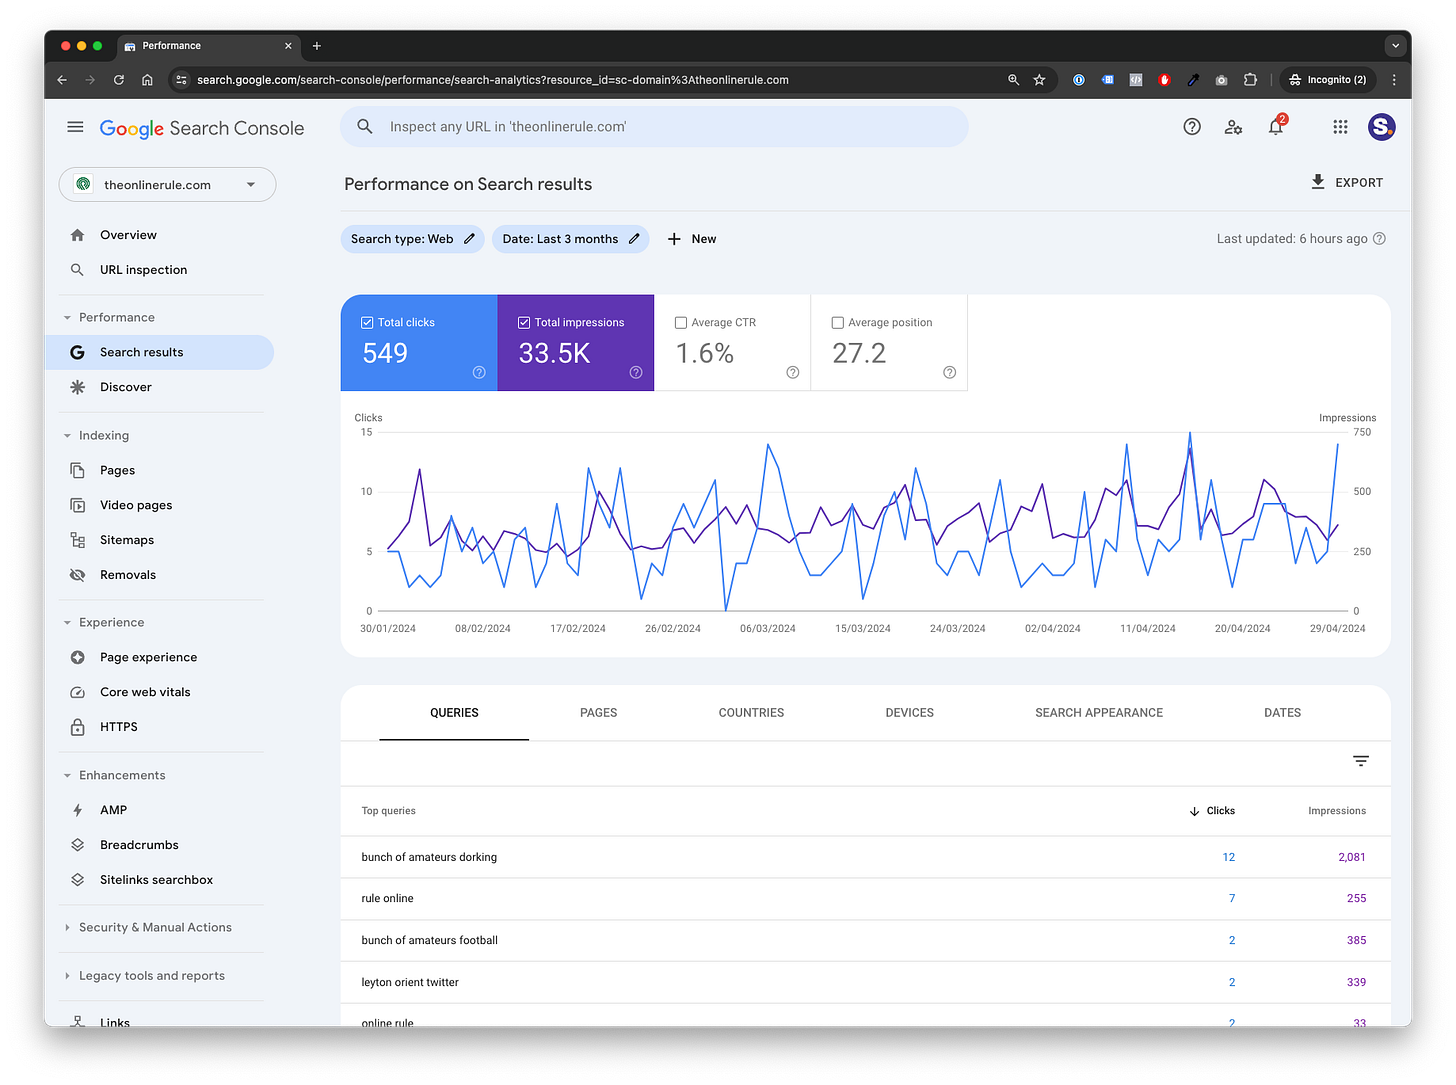
Task: Click query 'bunch of amateurs dorking'
Action: (x=429, y=857)
